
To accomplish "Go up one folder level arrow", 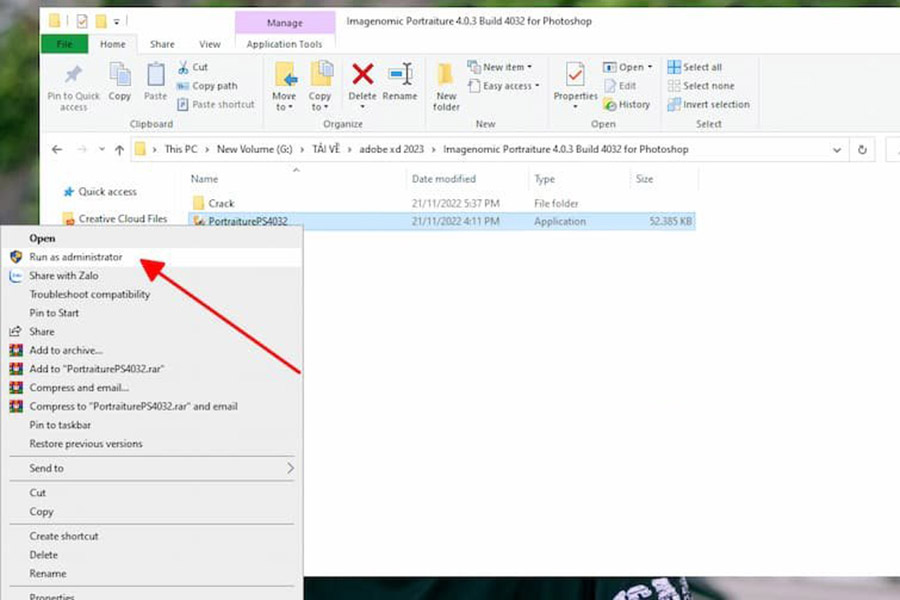I will [x=119, y=150].
